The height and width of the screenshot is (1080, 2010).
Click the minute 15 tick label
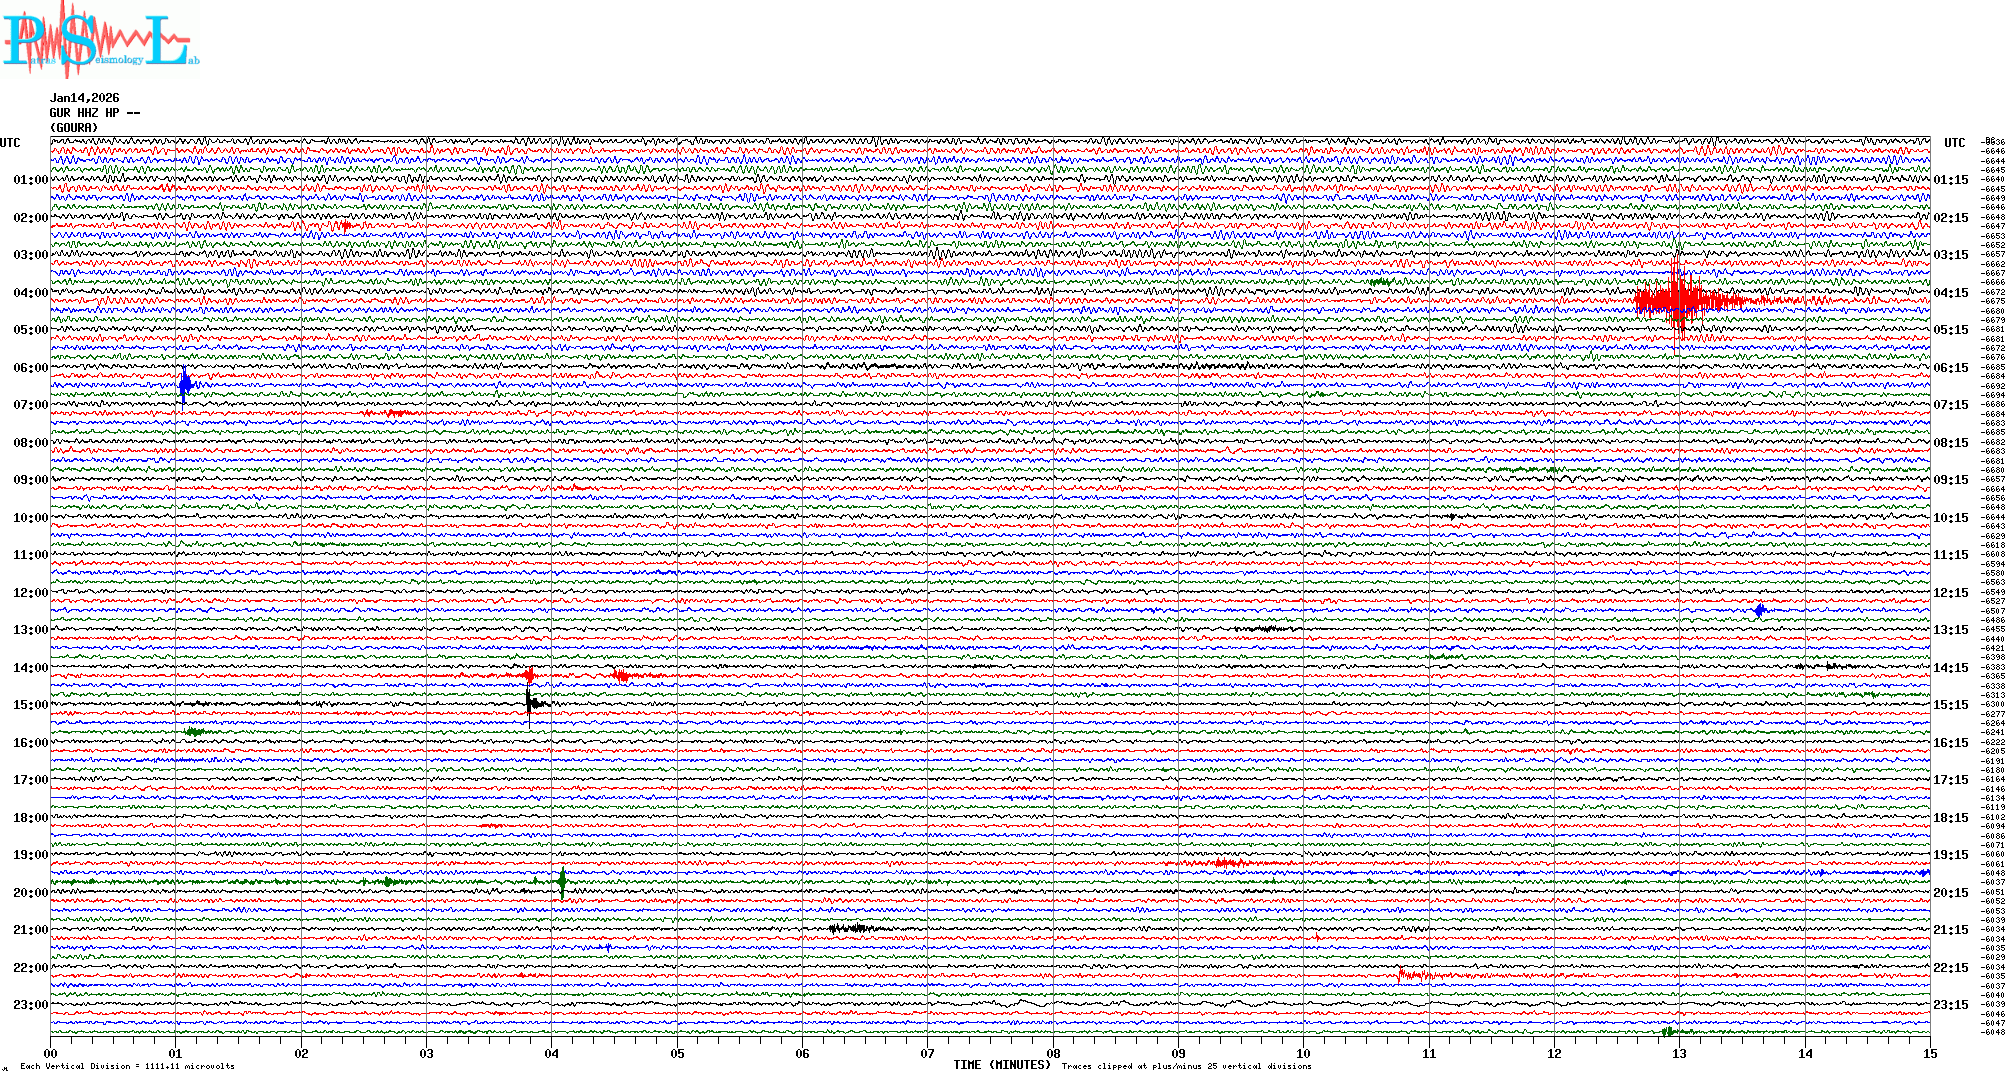click(x=1929, y=1053)
